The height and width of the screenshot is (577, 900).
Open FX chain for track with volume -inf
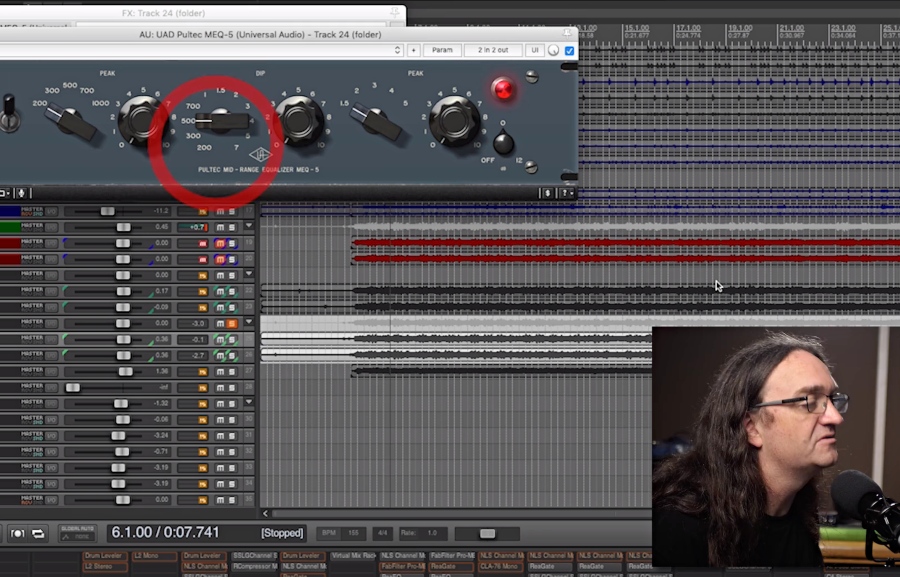pos(202,388)
